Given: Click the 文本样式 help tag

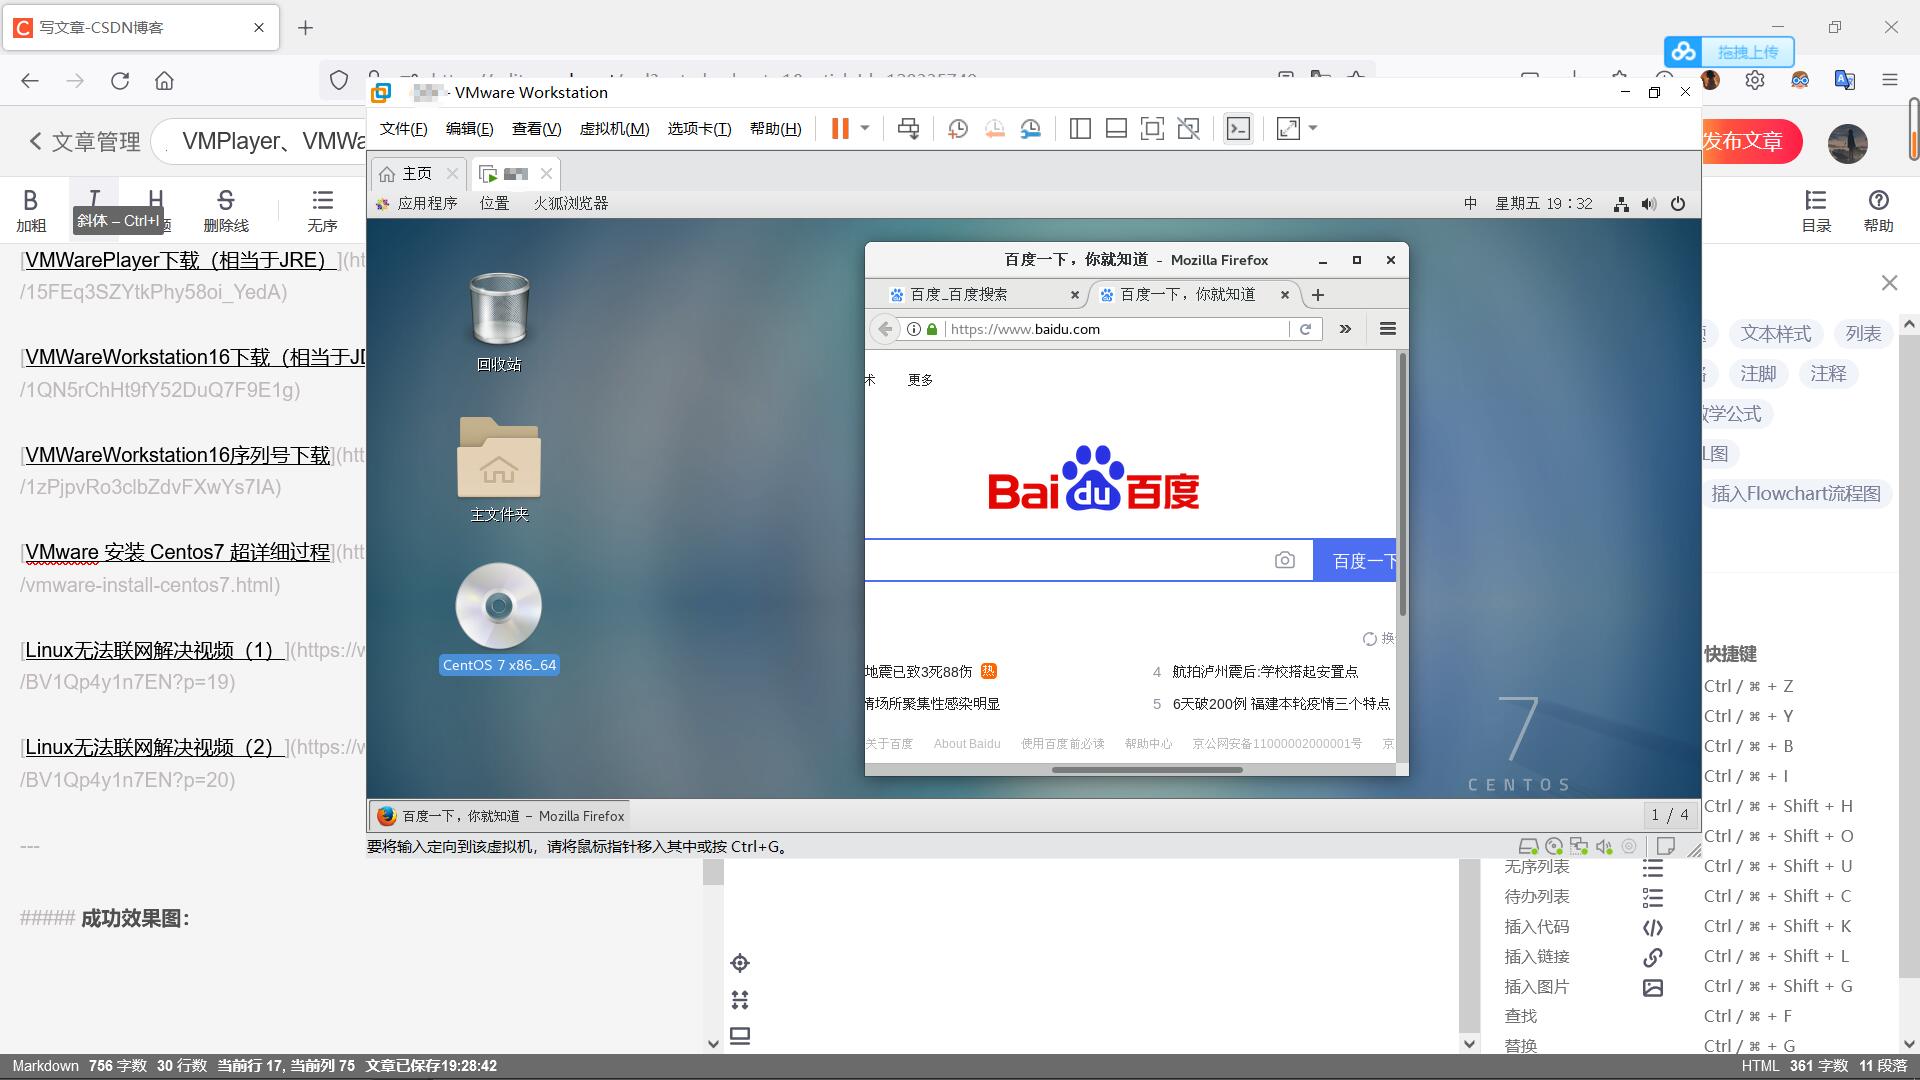Looking at the screenshot, I should (1775, 334).
